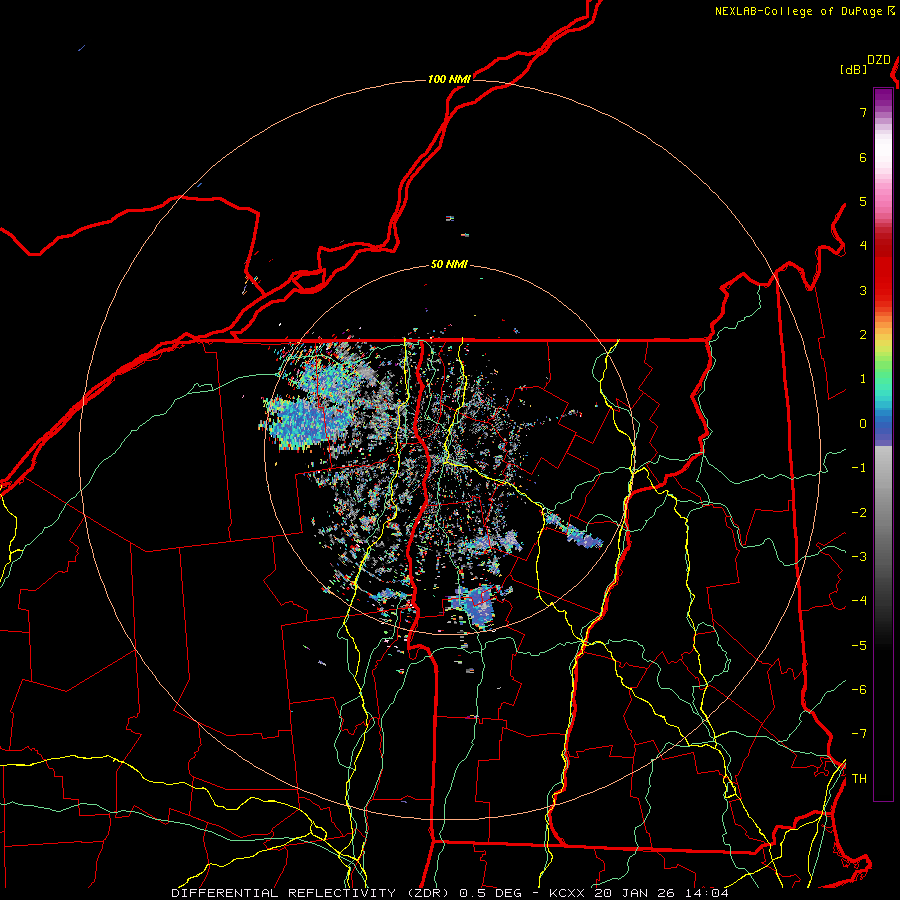This screenshot has width=900, height=900.
Task: Click the -6 value on color scale
Action: click(x=859, y=690)
